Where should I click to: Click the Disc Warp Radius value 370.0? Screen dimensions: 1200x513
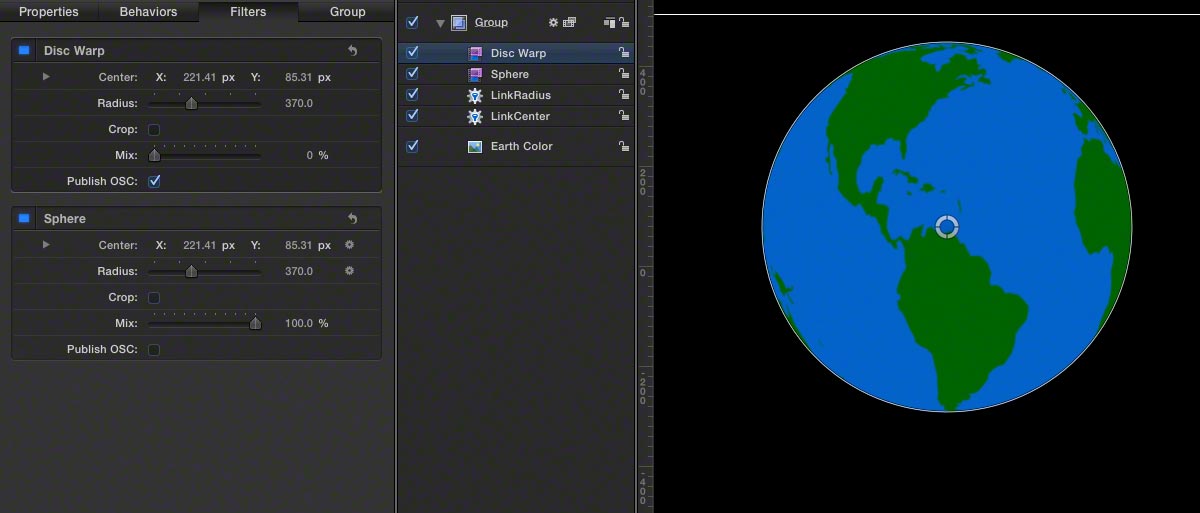point(299,103)
